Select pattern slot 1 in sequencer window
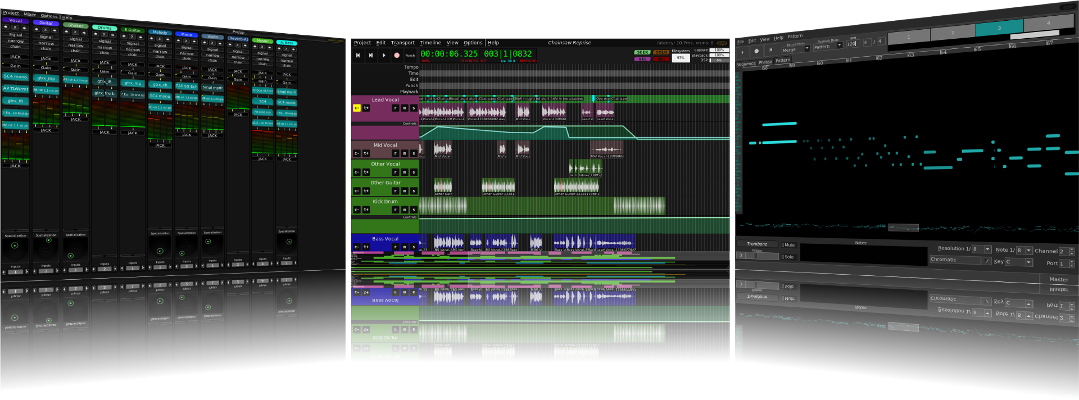 pos(910,36)
